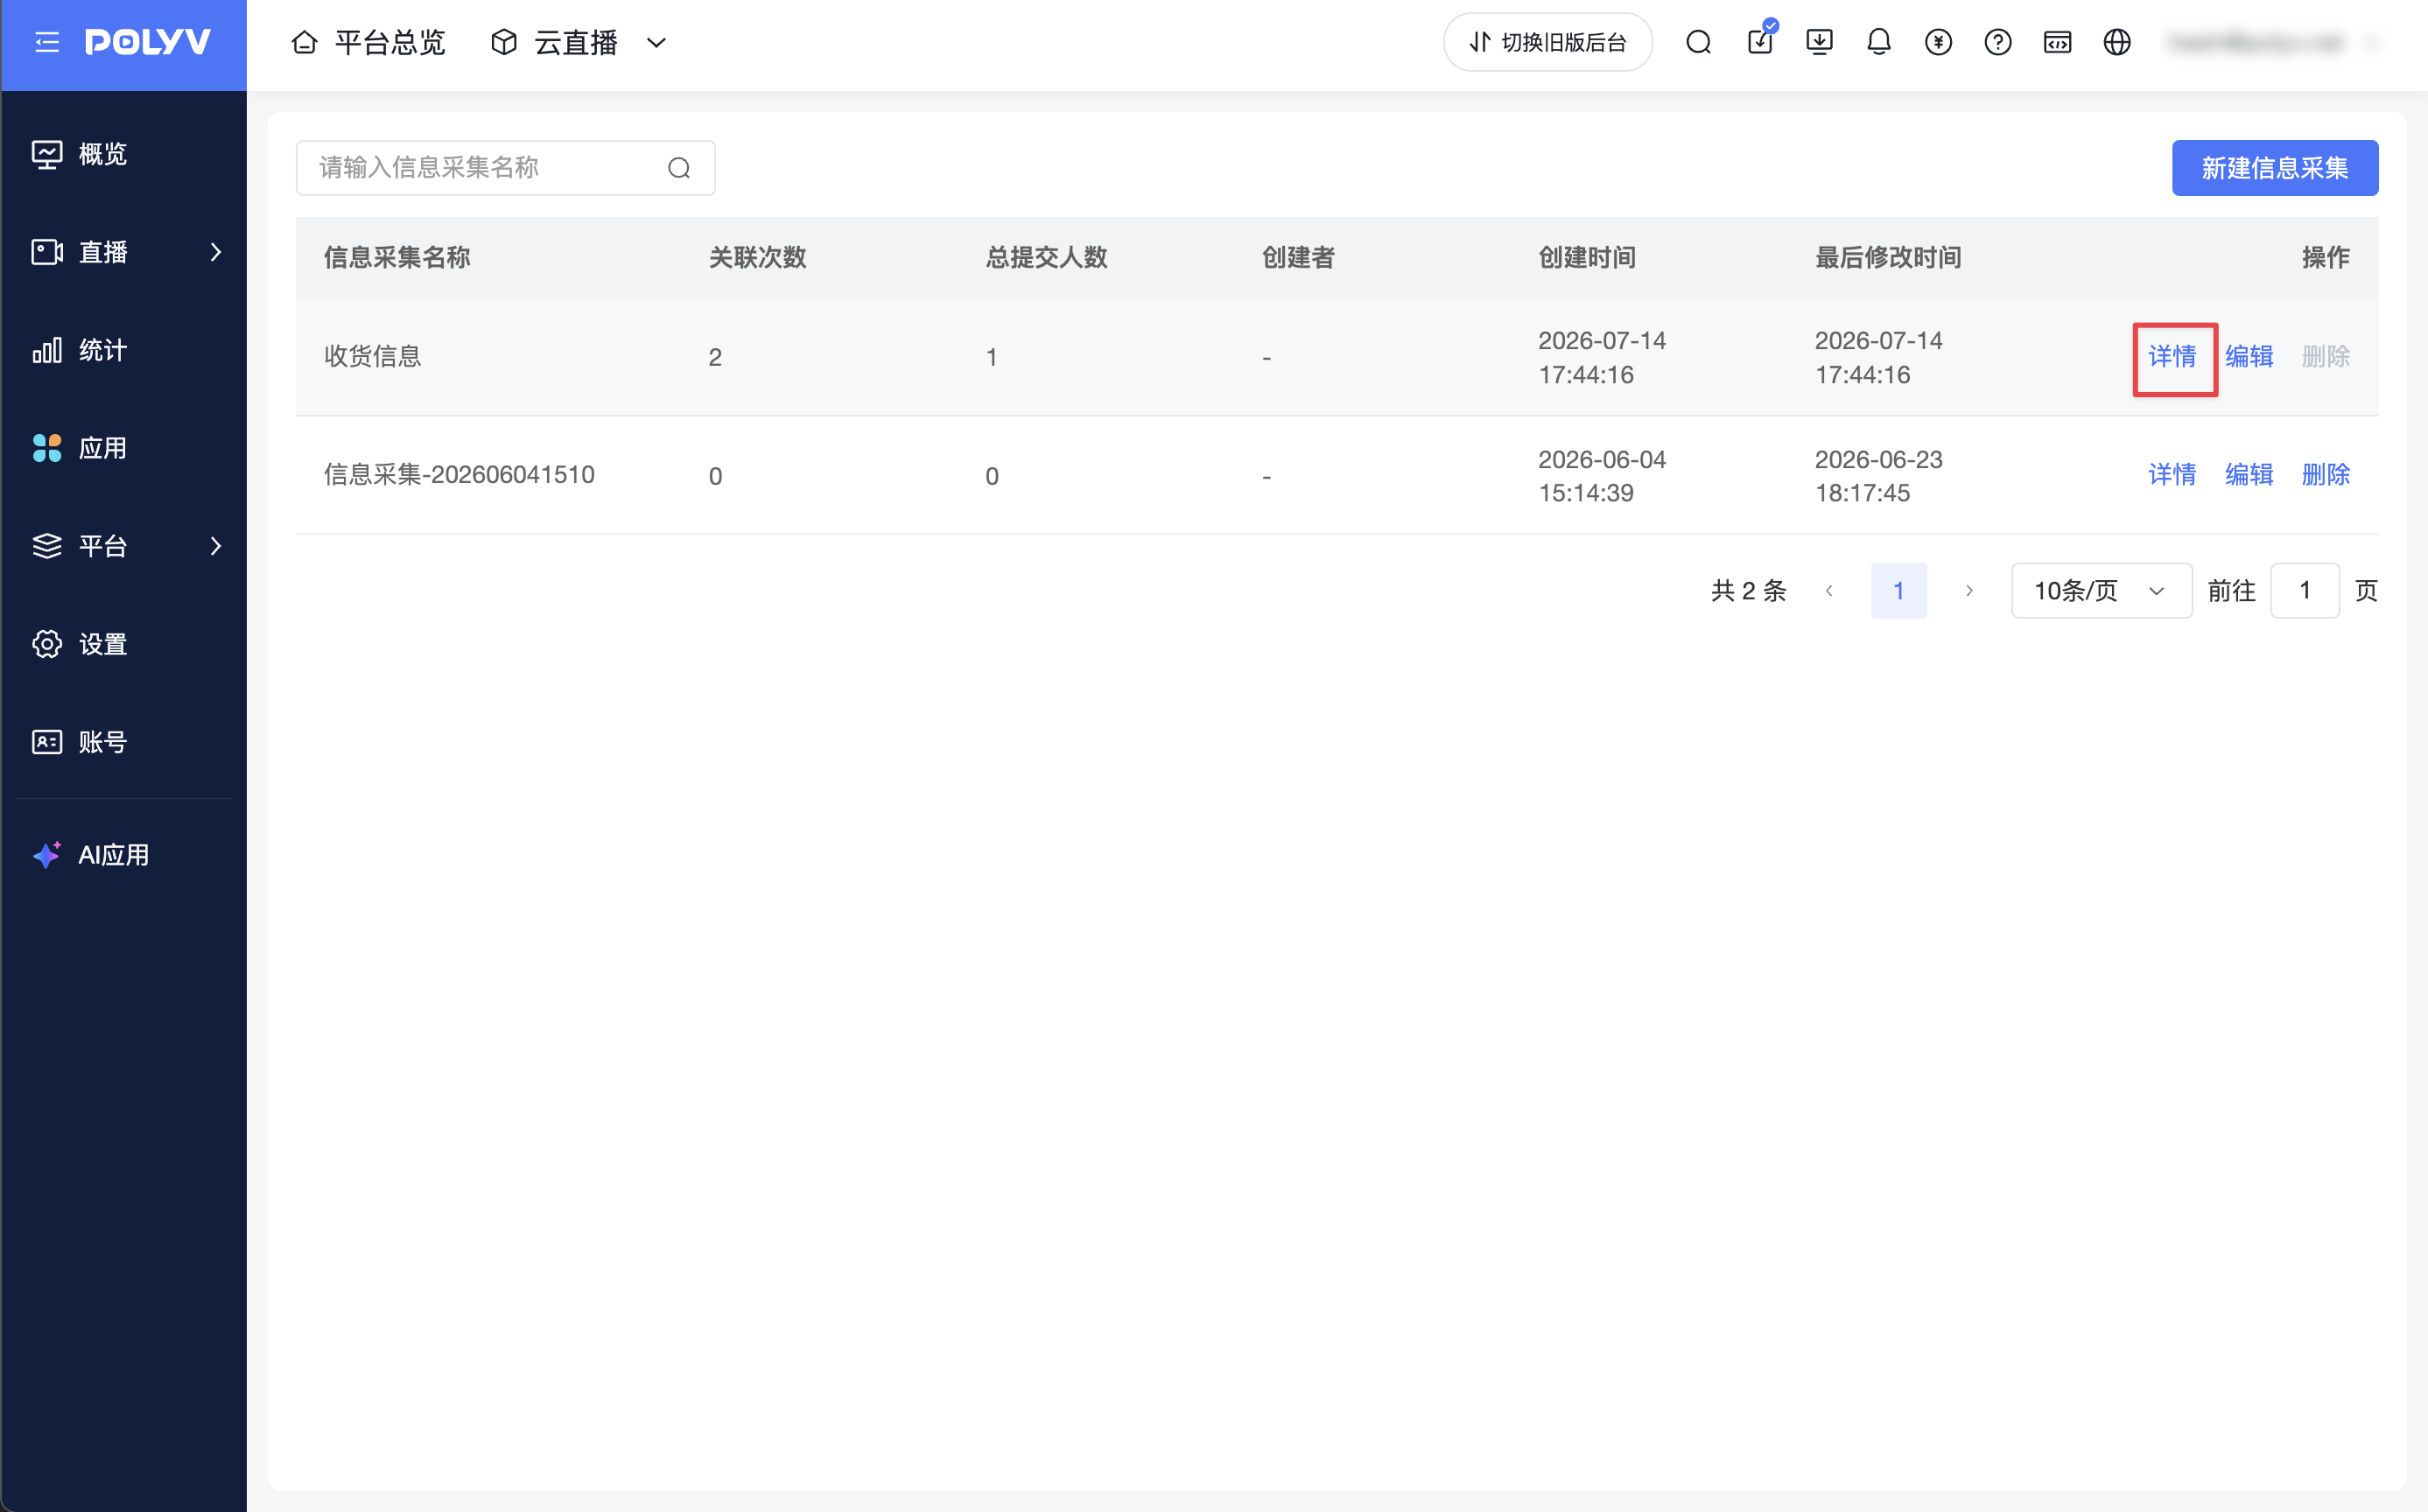The height and width of the screenshot is (1512, 2428).
Task: Click 新建信息采集 button
Action: click(x=2274, y=168)
